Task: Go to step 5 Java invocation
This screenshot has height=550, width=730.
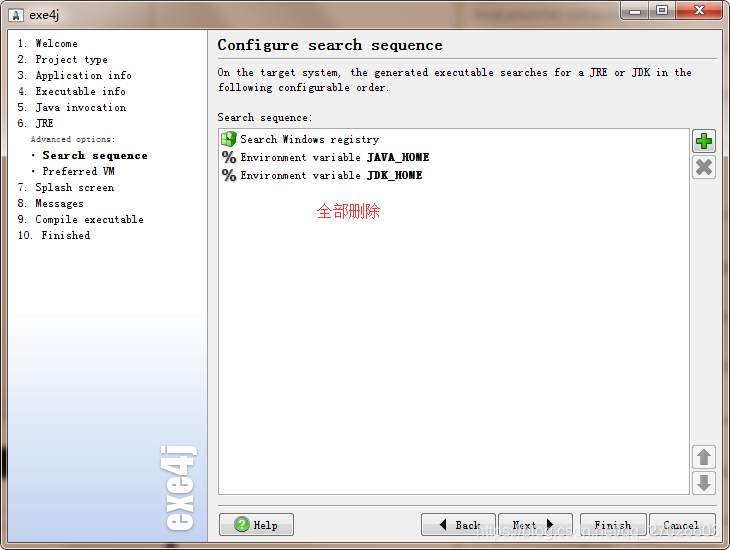Action: pyautogui.click(x=72, y=108)
